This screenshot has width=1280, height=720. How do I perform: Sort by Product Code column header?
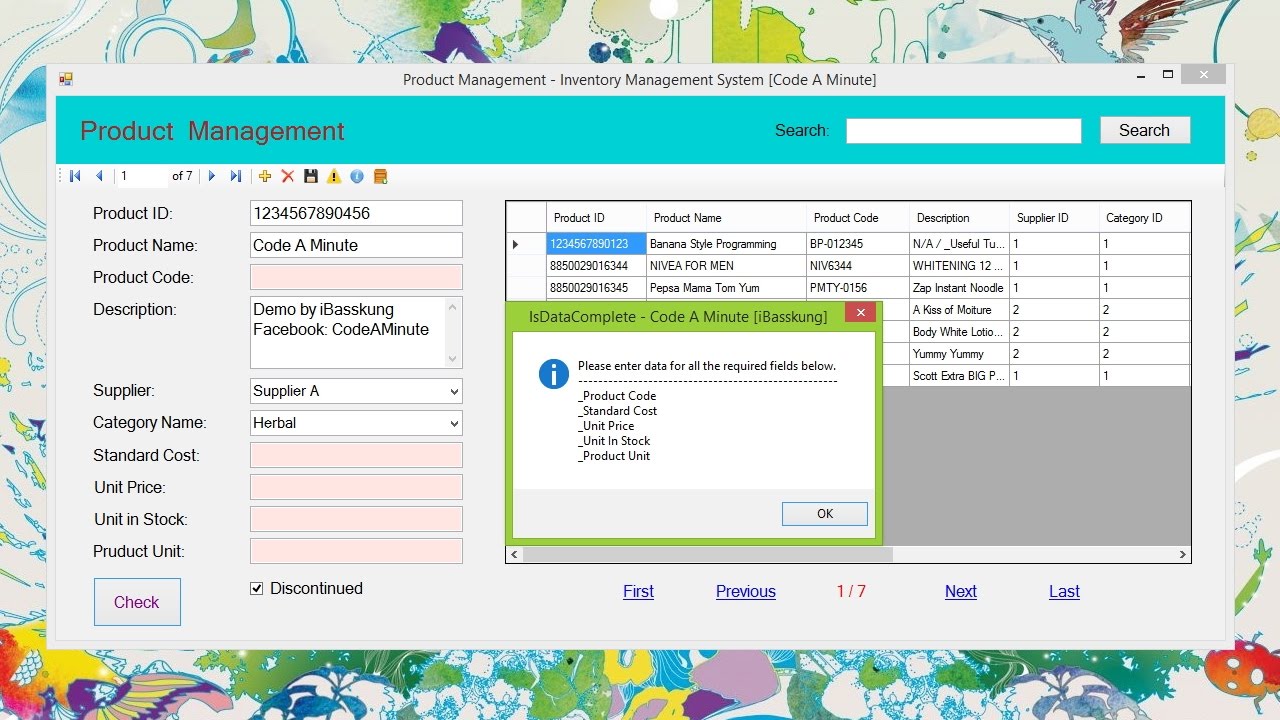(858, 218)
